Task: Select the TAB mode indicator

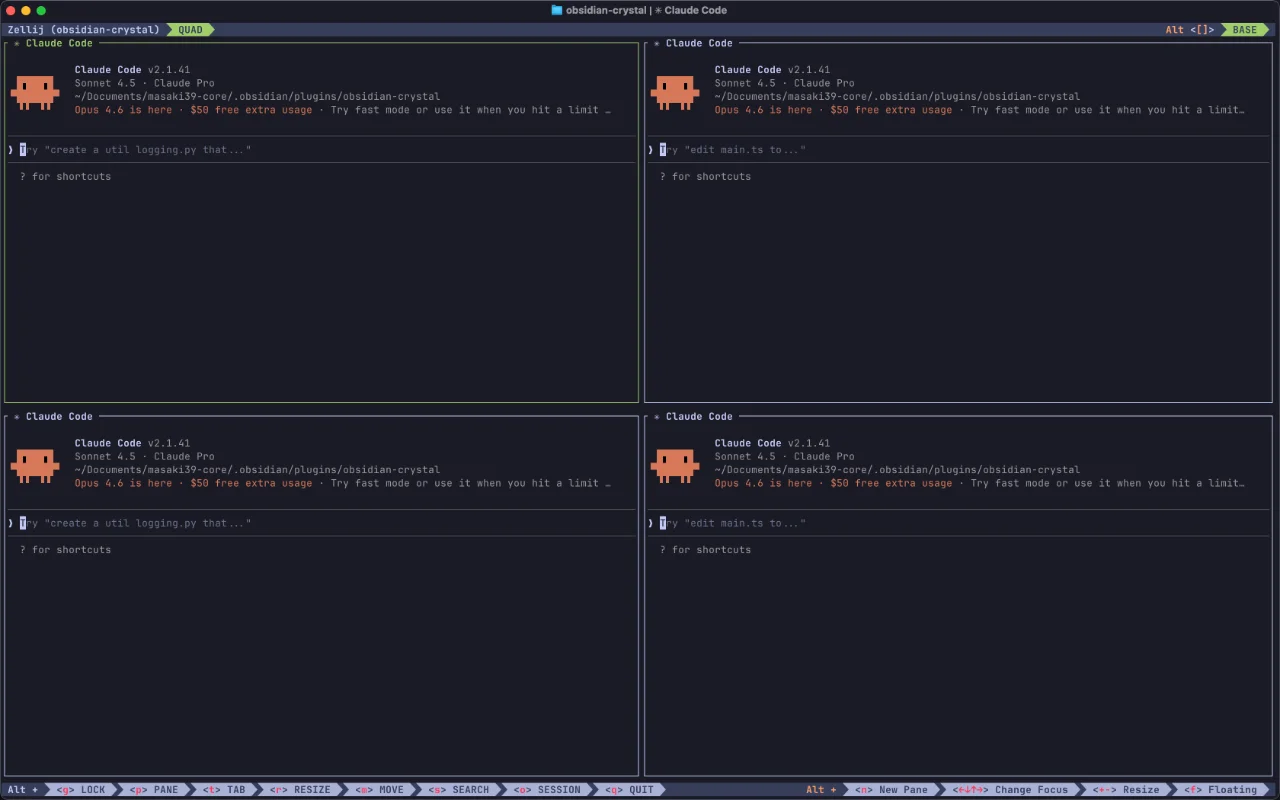Action: coord(223,789)
